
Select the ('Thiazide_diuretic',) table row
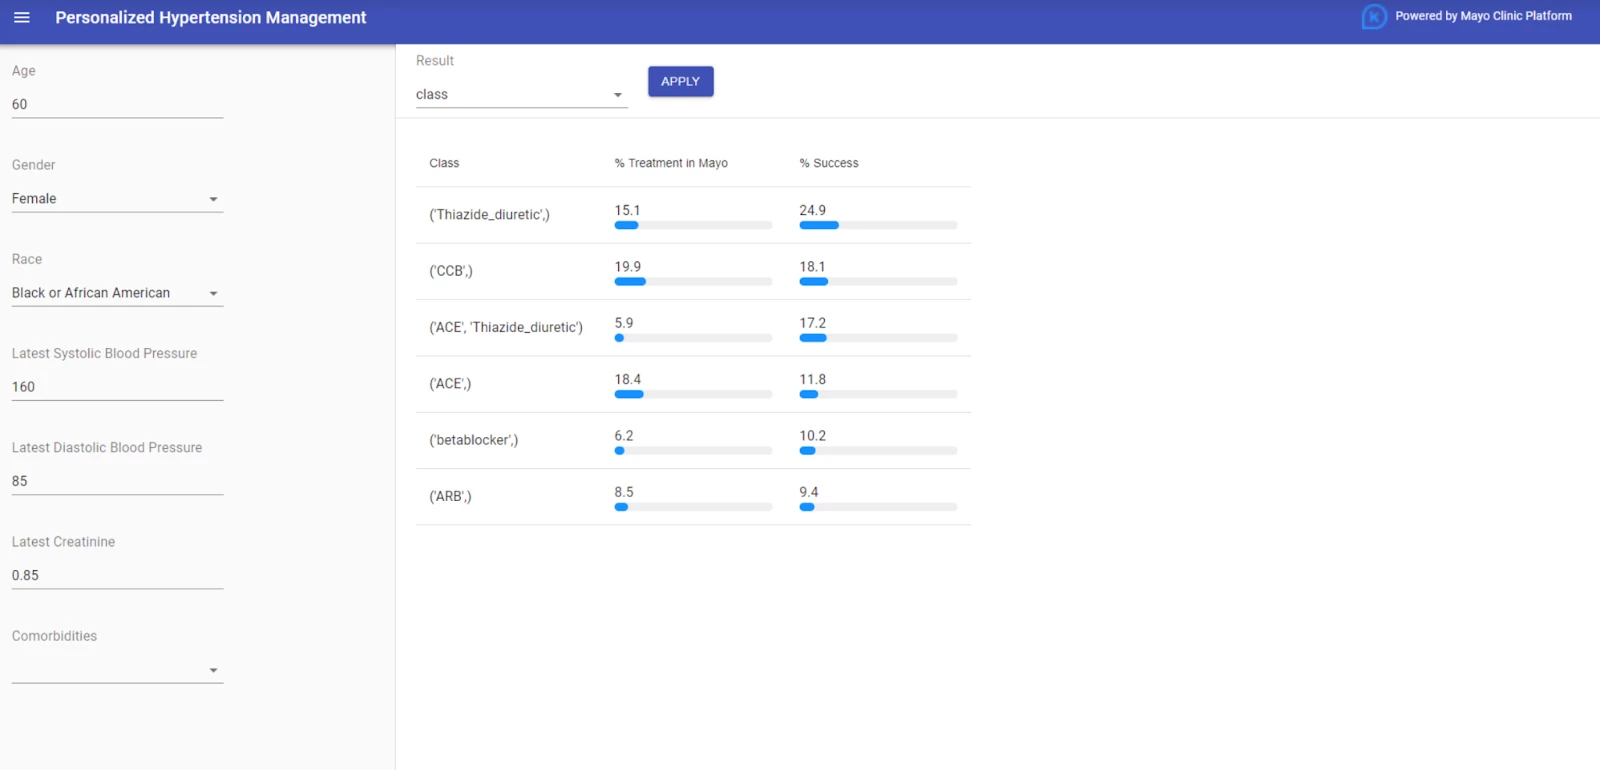point(693,215)
